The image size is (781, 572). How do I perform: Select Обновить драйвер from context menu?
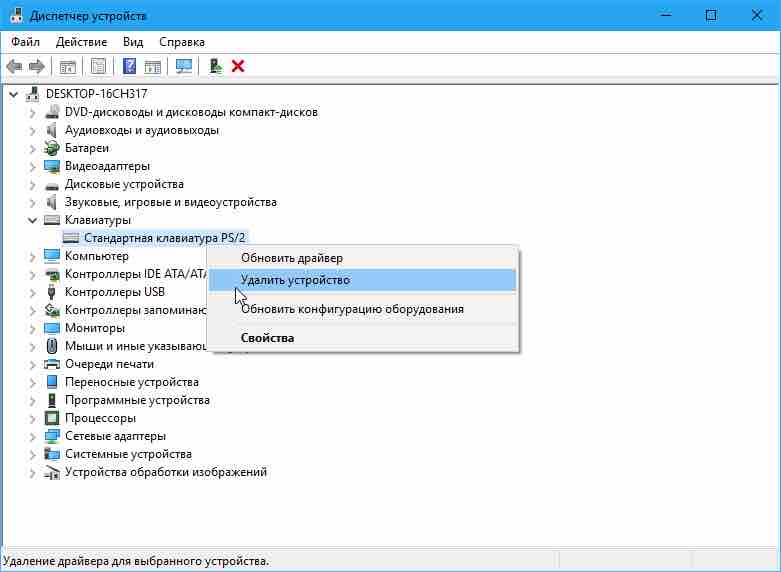(291, 258)
